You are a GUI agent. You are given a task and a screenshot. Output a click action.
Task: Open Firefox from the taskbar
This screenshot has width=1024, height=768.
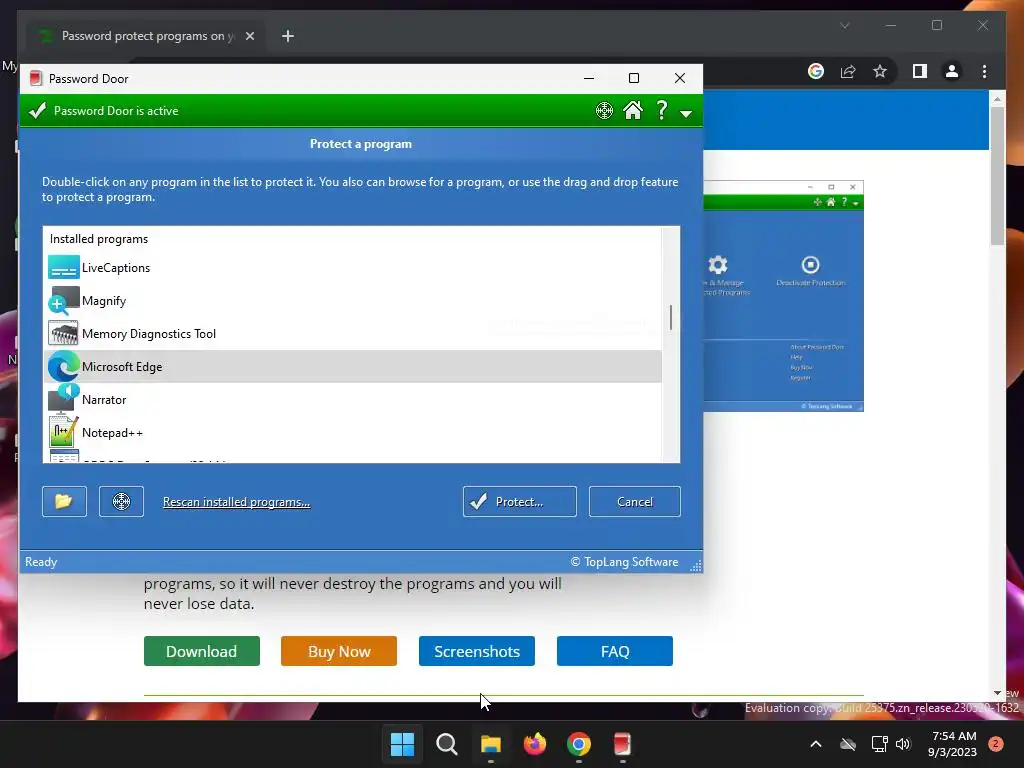535,744
